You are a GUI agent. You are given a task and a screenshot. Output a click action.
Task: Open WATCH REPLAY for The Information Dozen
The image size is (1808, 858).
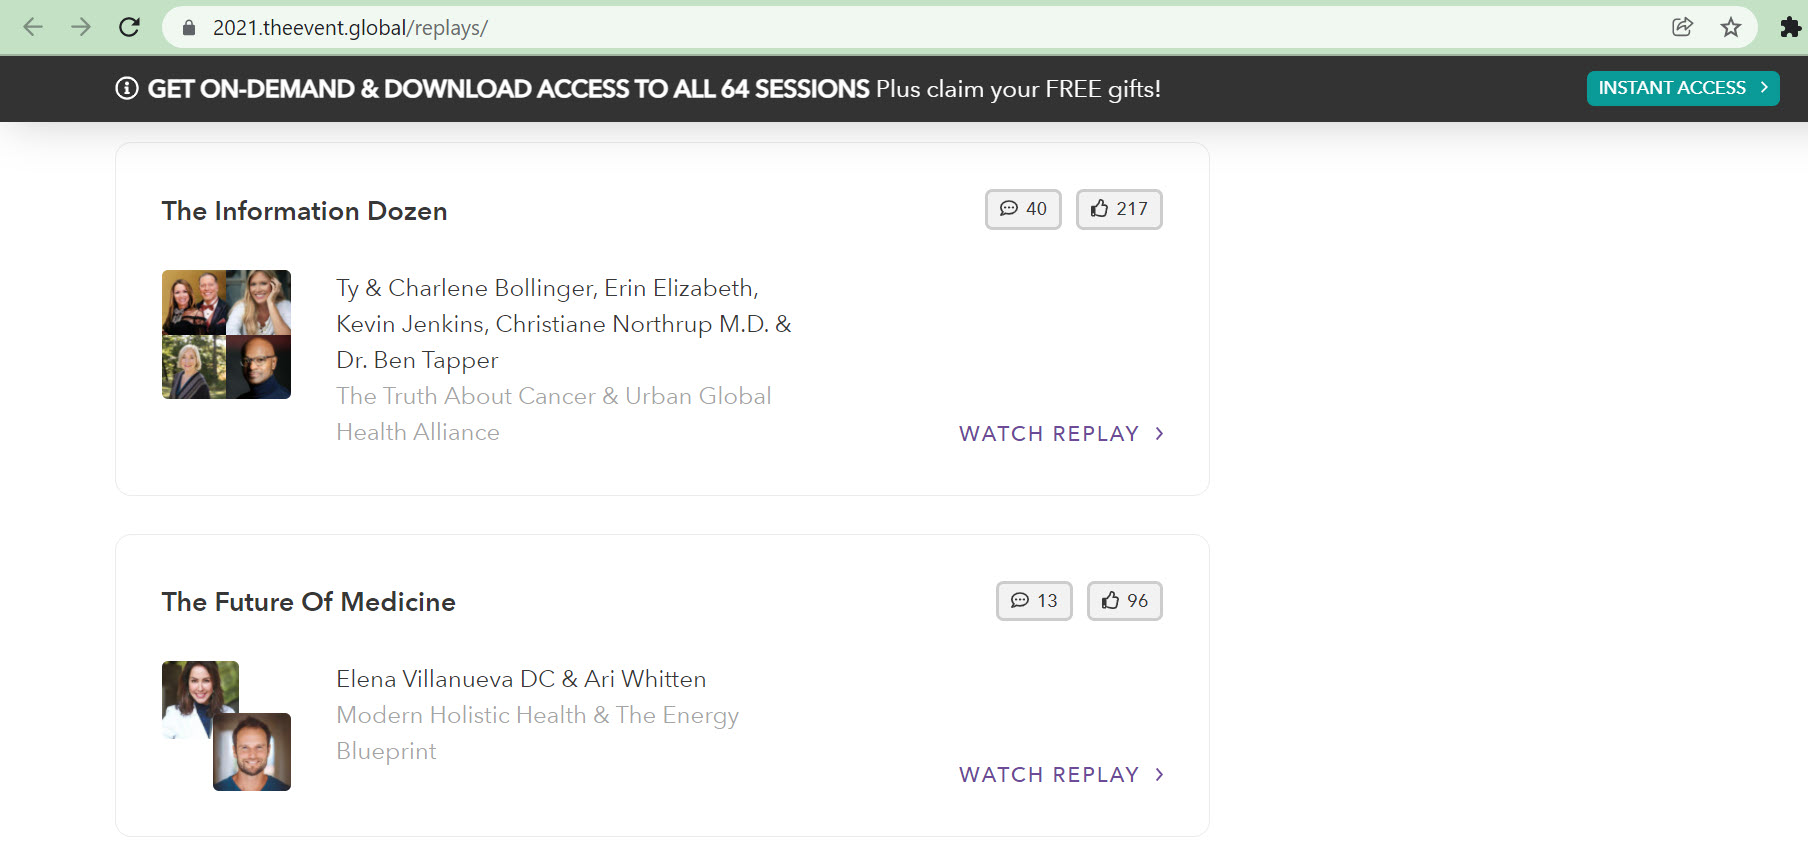click(1048, 433)
